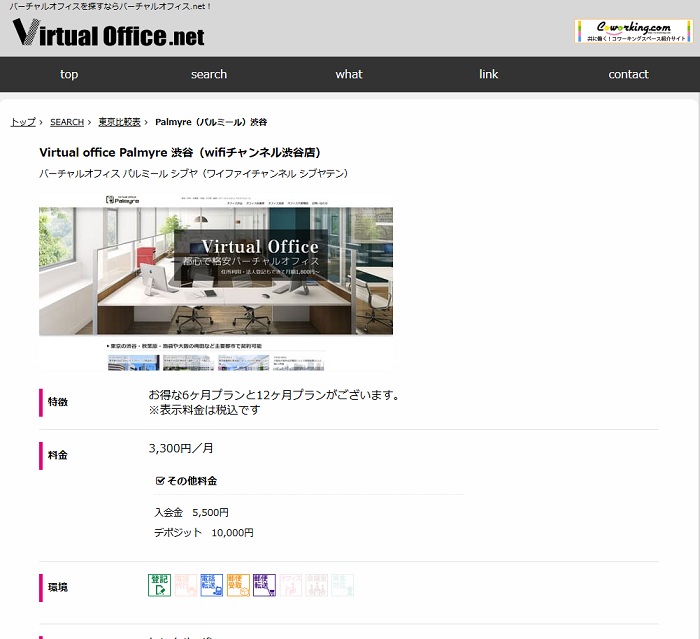Viewport: 700px width, 639px height.
Task: Open the 東京比較表 breadcrumb link
Action: 119,122
